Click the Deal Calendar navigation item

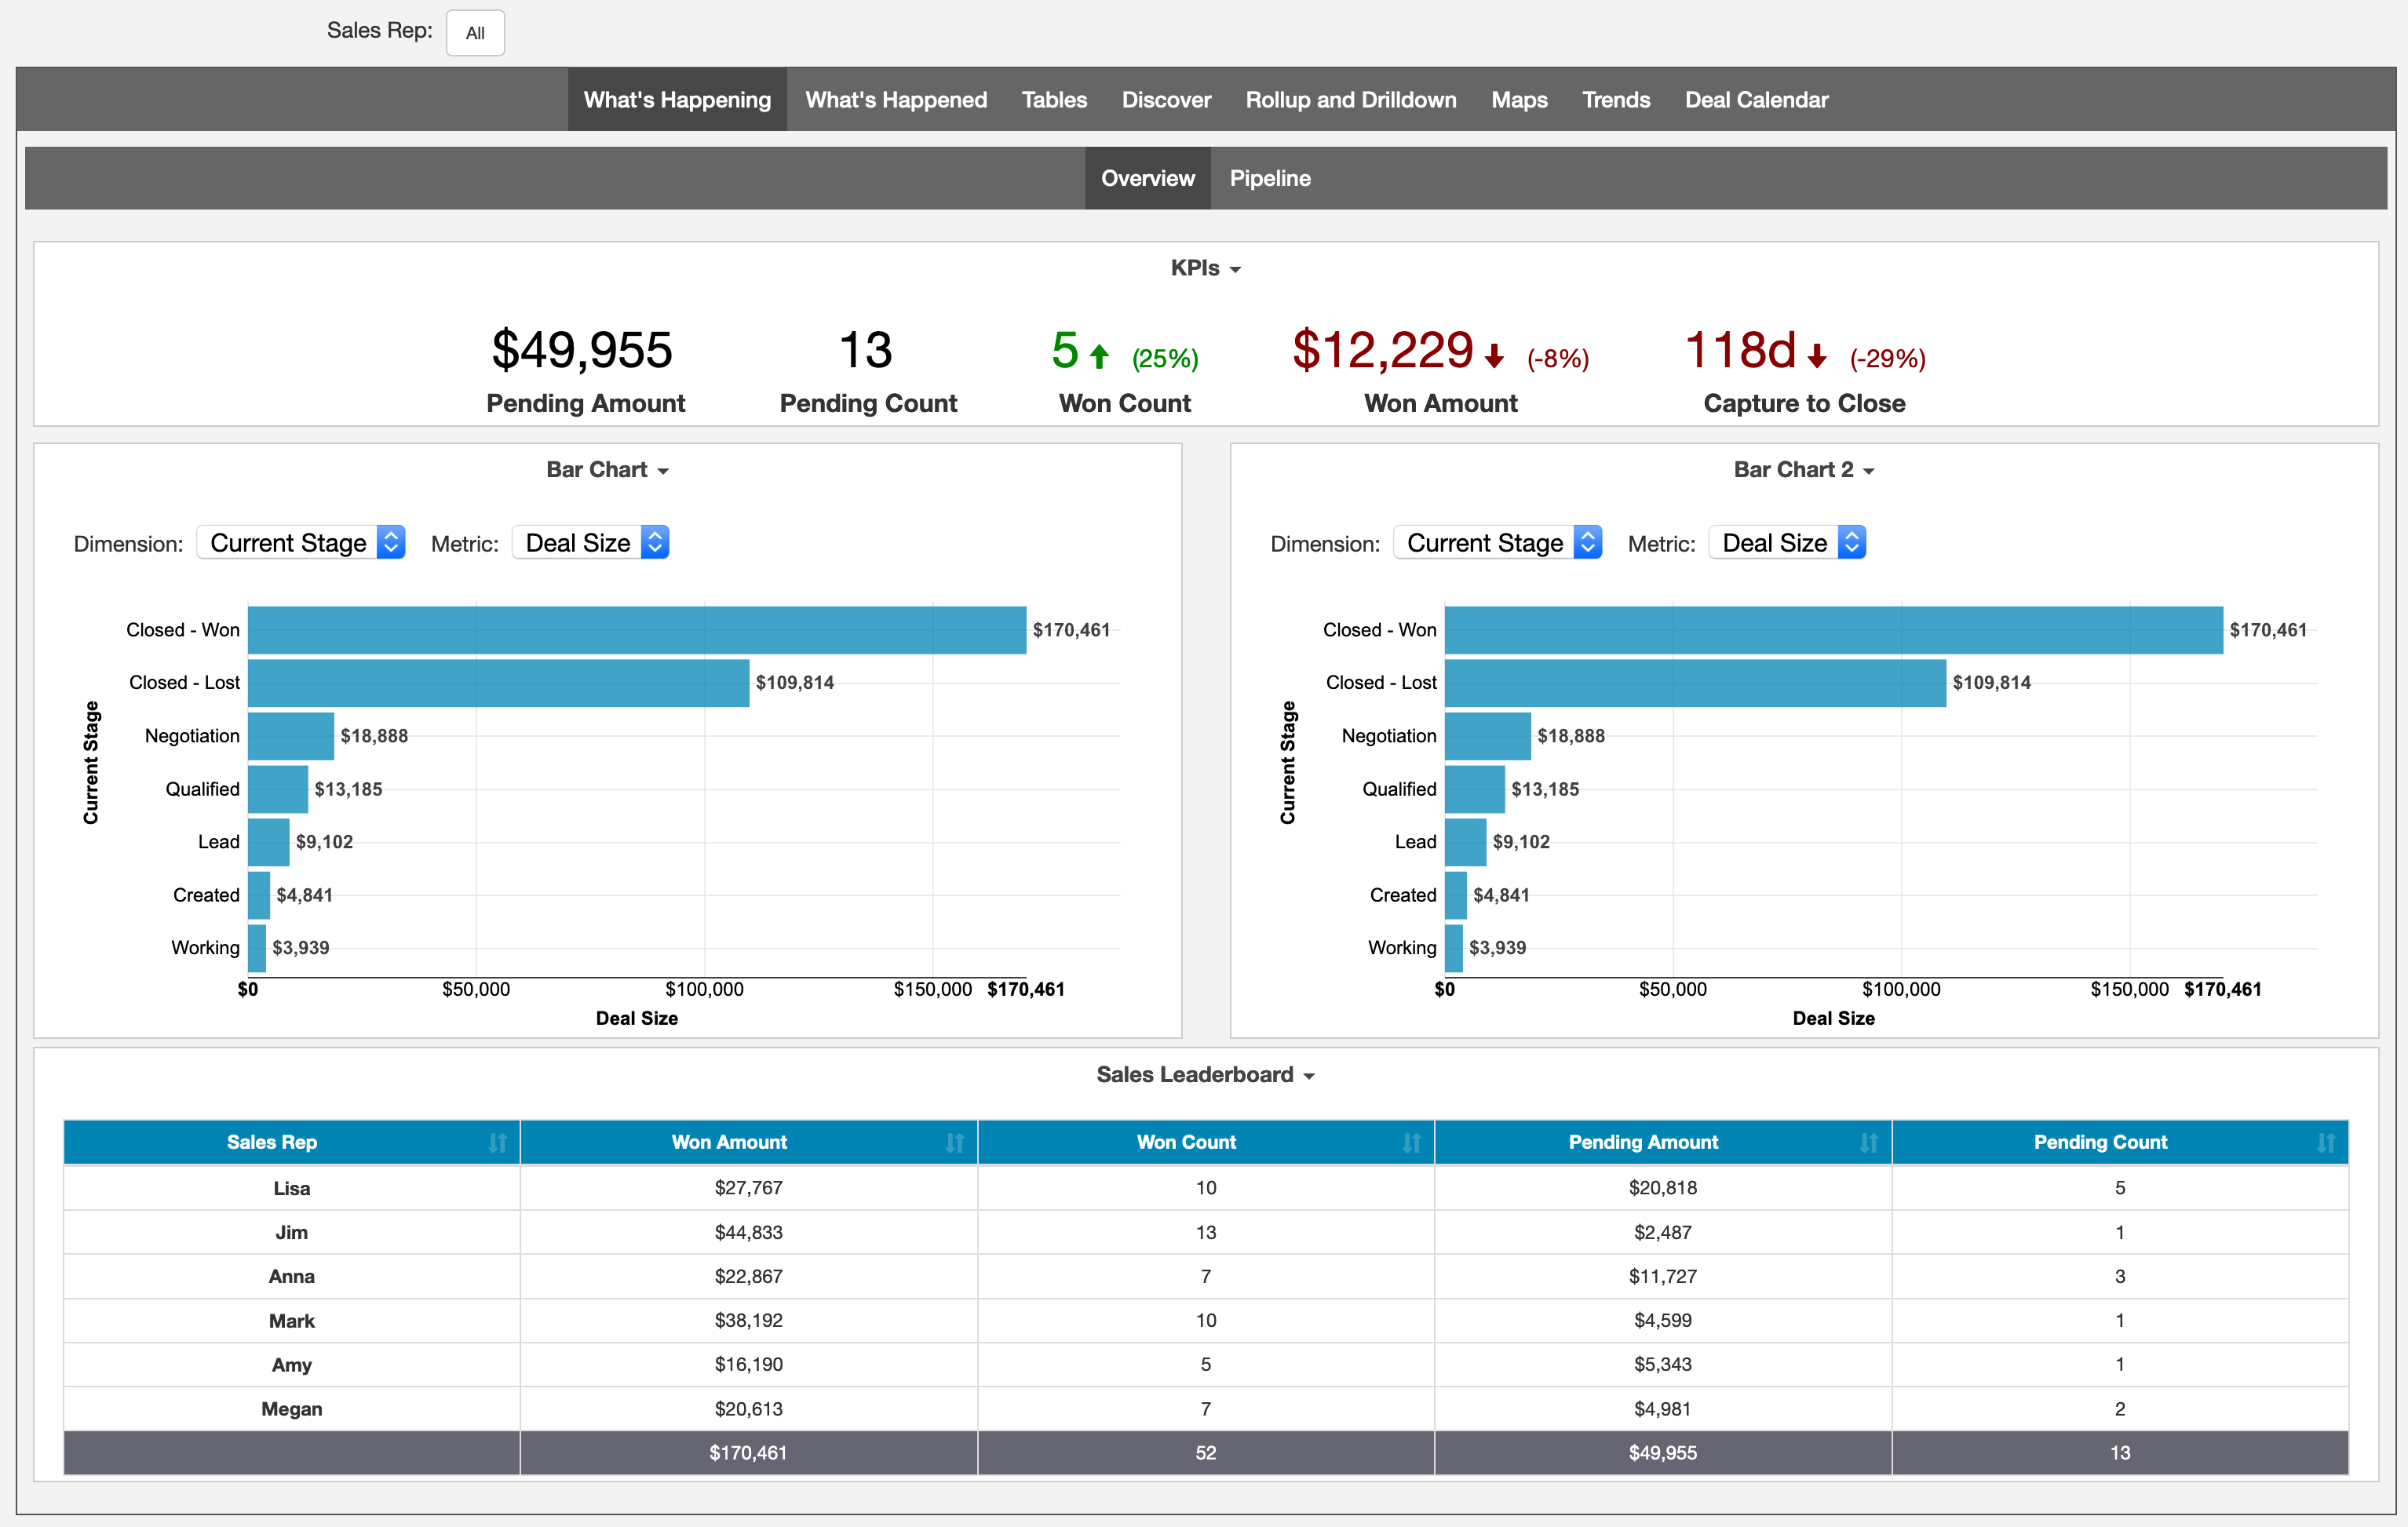[1755, 100]
